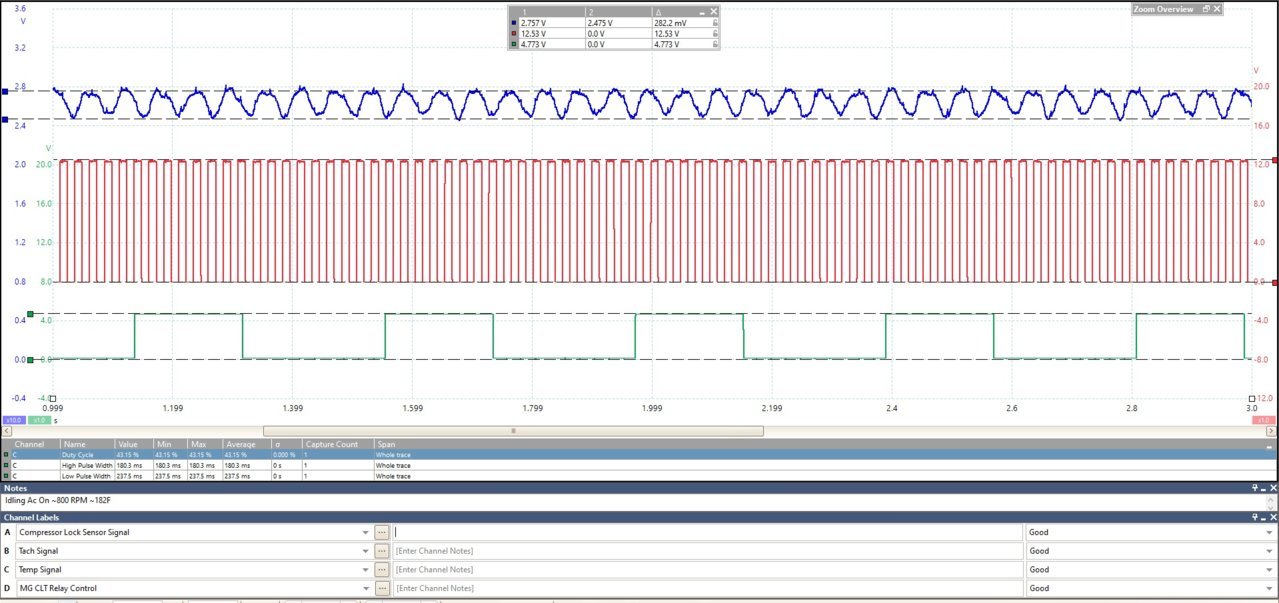Viewport: 1279px width, 603px height.
Task: Click the horizontal scrollbar right arrow
Action: point(1273,431)
